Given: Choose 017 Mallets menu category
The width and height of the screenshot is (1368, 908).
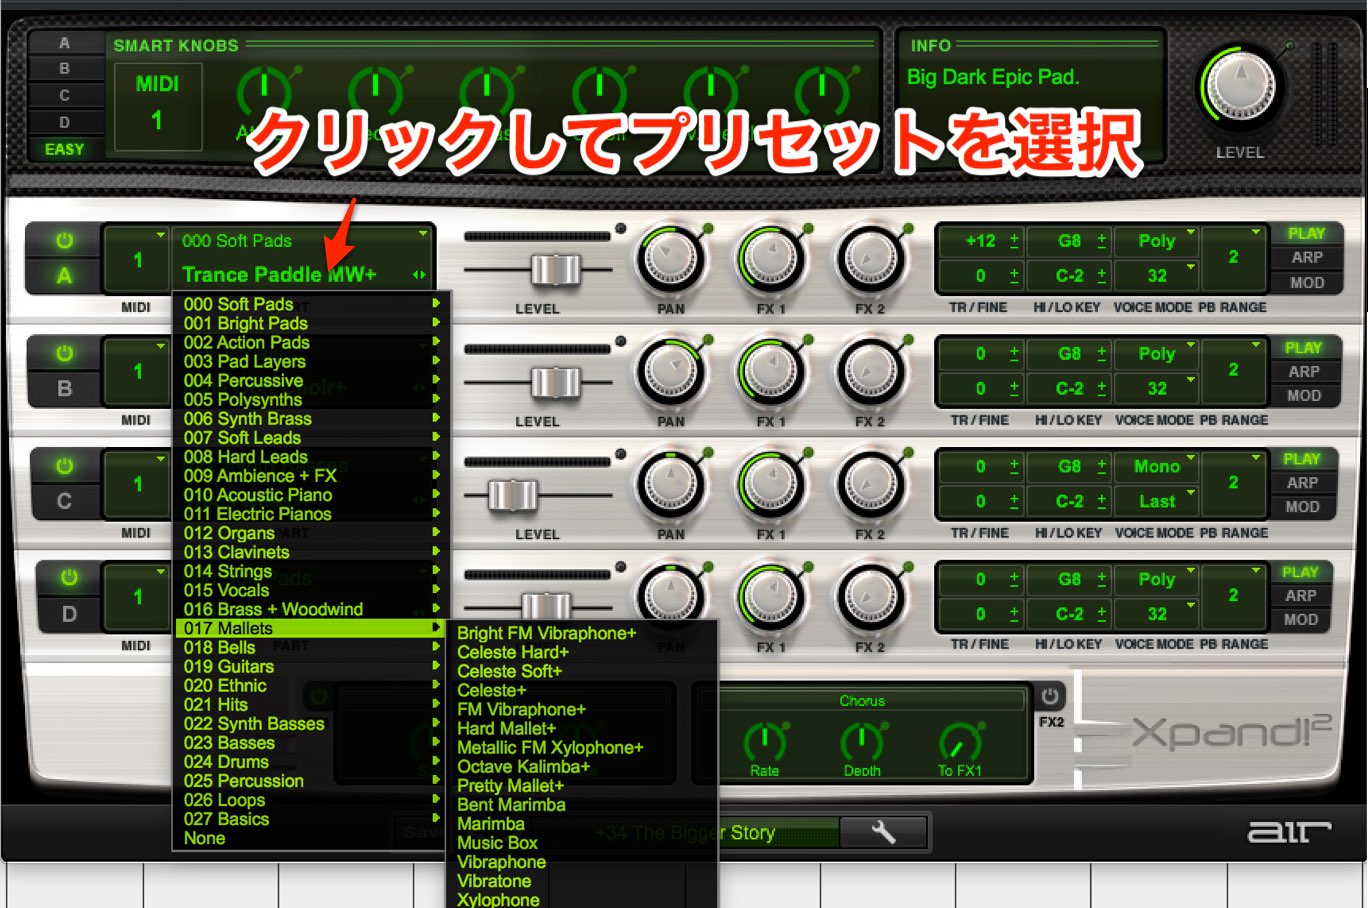Looking at the screenshot, I should coord(312,628).
